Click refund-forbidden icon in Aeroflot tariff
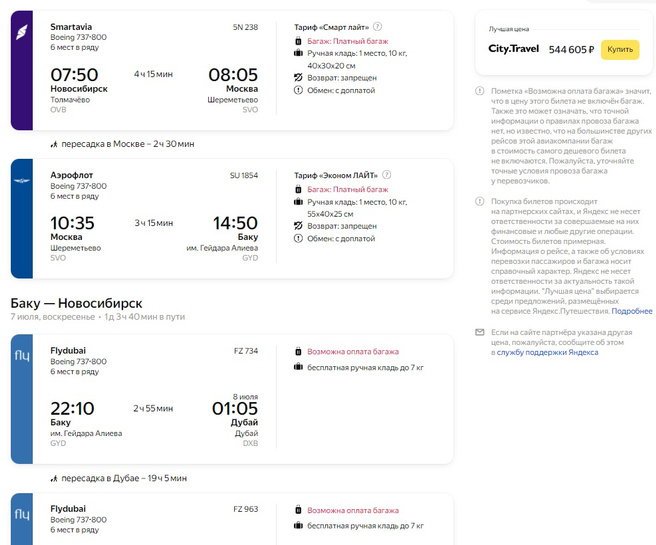Viewport: 656px width, 545px height. pyautogui.click(x=298, y=226)
